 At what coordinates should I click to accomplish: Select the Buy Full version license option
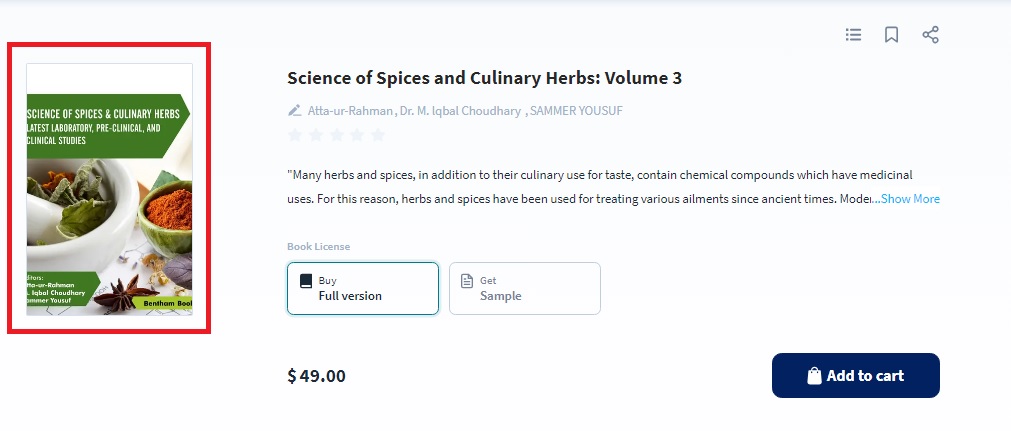pyautogui.click(x=362, y=288)
